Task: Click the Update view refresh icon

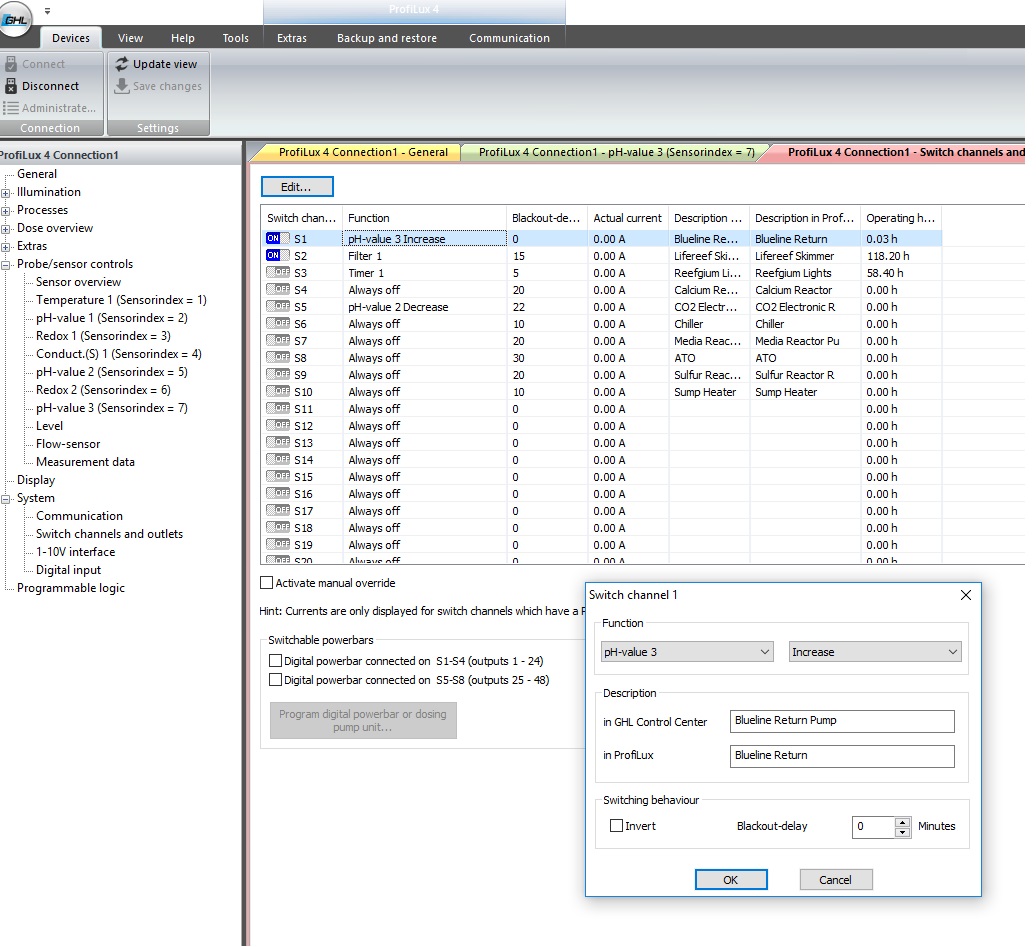Action: (122, 64)
